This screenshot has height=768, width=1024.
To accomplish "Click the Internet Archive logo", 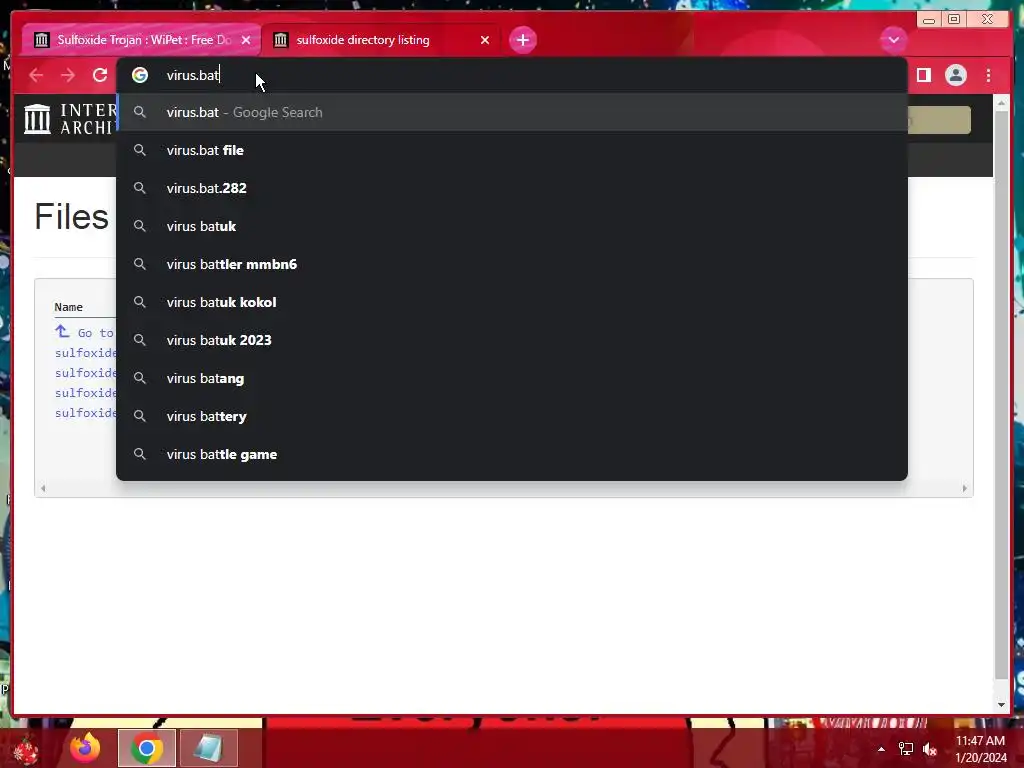I will click(70, 119).
